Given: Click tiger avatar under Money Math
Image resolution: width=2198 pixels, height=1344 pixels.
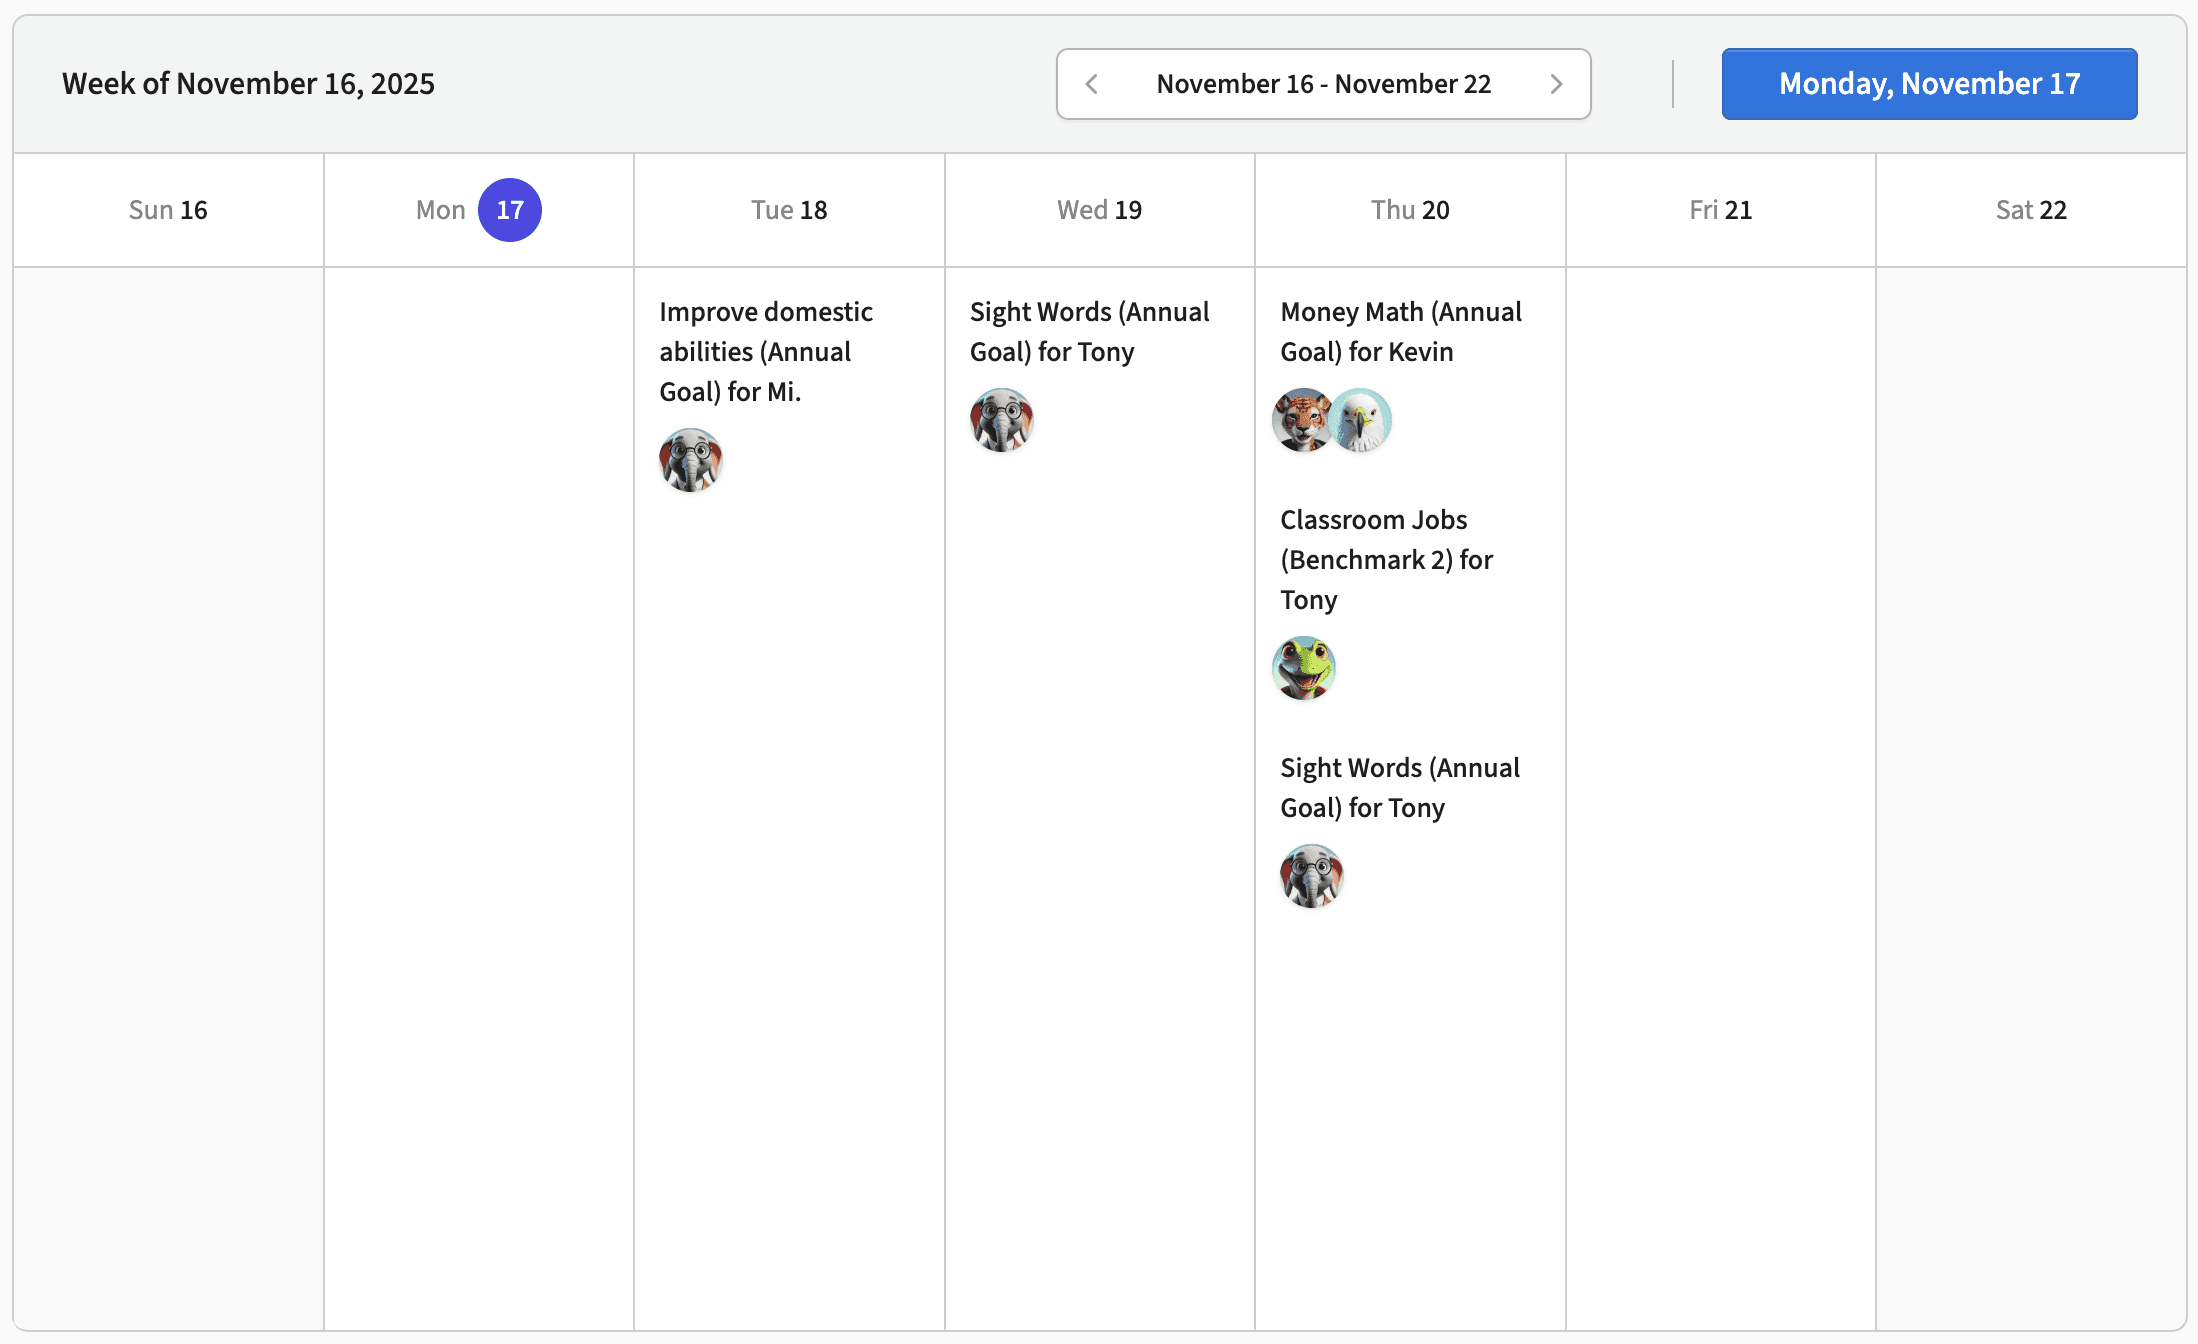Looking at the screenshot, I should (1301, 420).
